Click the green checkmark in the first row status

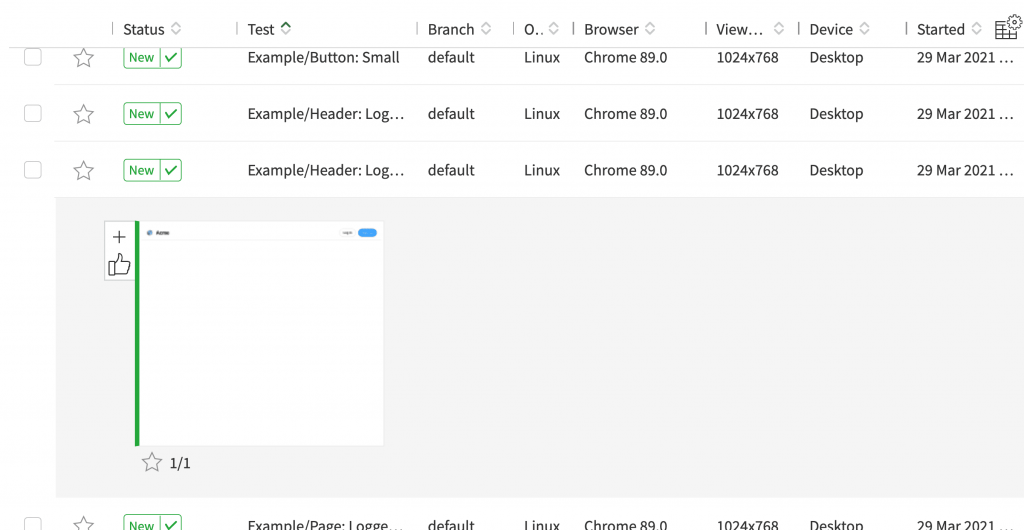[x=171, y=58]
